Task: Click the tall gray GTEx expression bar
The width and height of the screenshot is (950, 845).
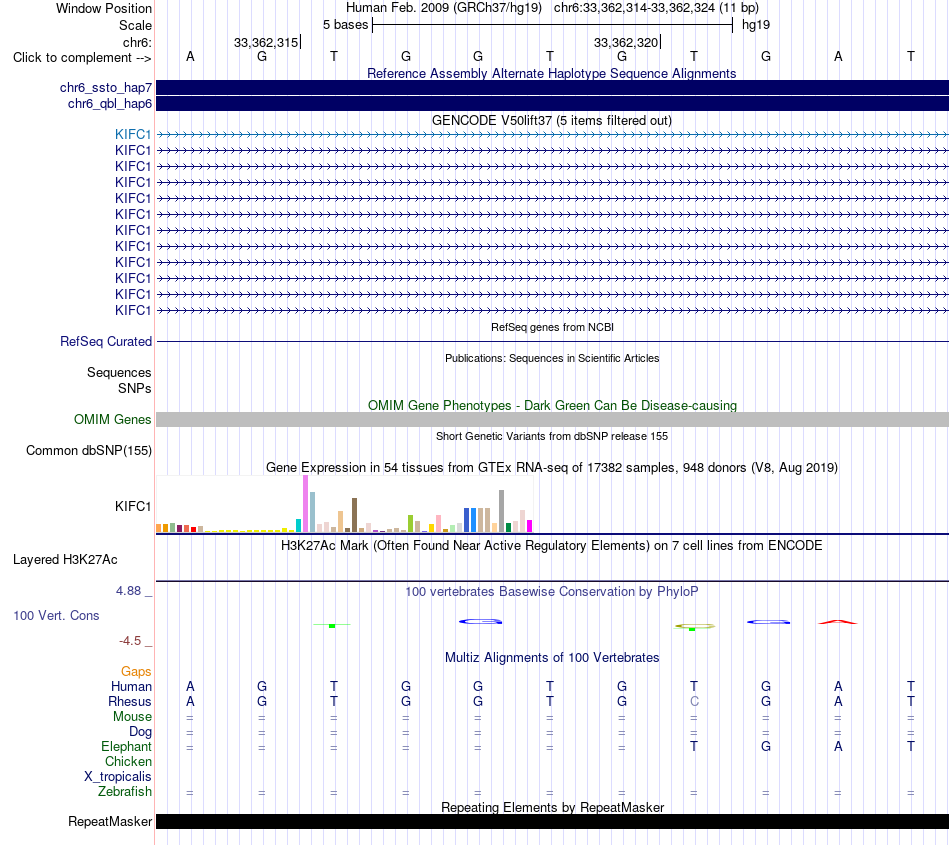Action: pyautogui.click(x=501, y=511)
